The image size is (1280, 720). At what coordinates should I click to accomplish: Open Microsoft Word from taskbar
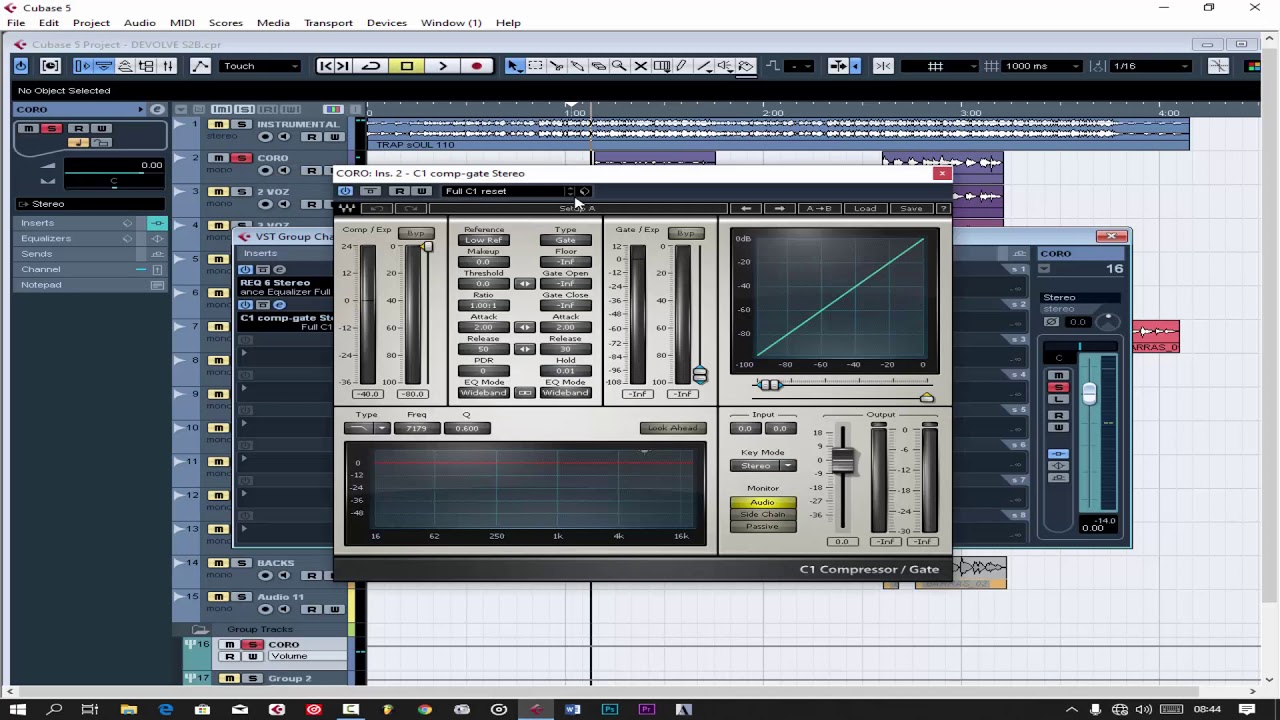tap(572, 709)
